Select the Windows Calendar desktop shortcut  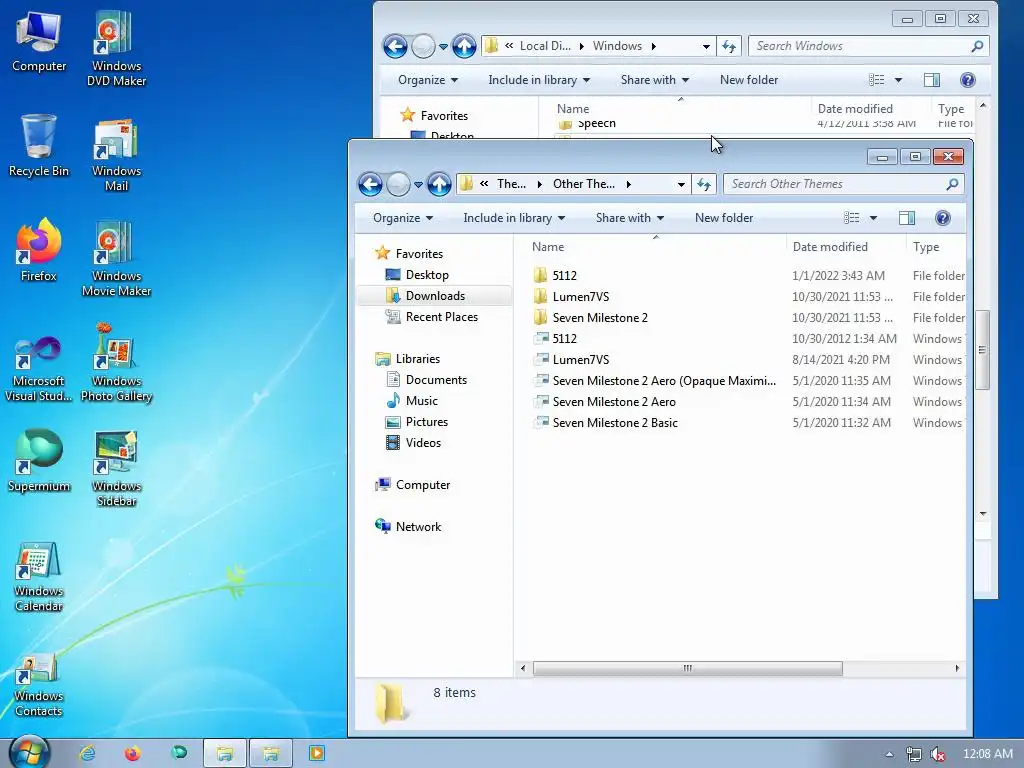39,577
